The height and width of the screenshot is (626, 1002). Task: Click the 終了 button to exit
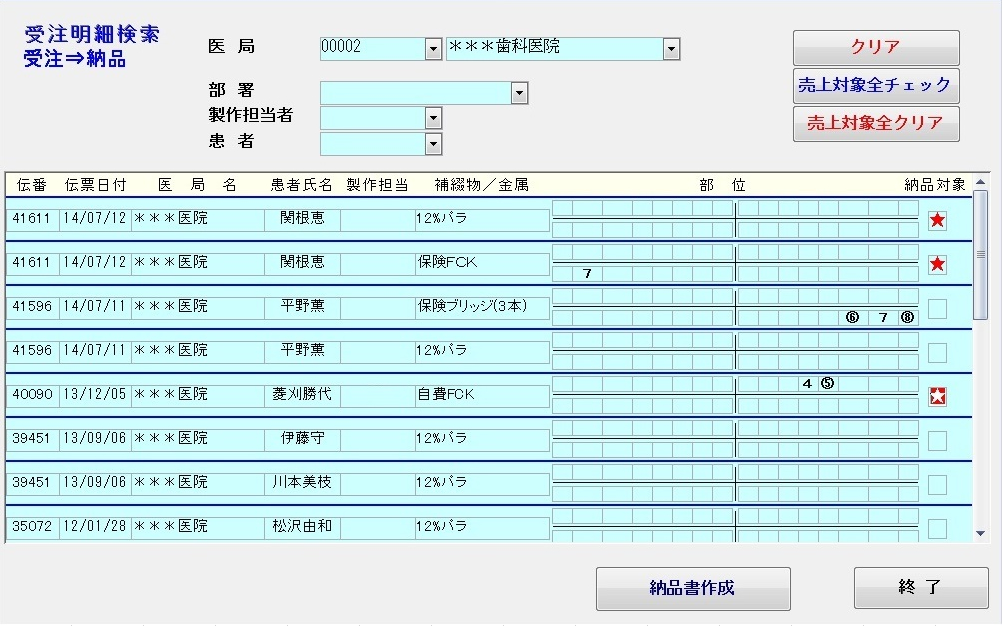(x=920, y=588)
